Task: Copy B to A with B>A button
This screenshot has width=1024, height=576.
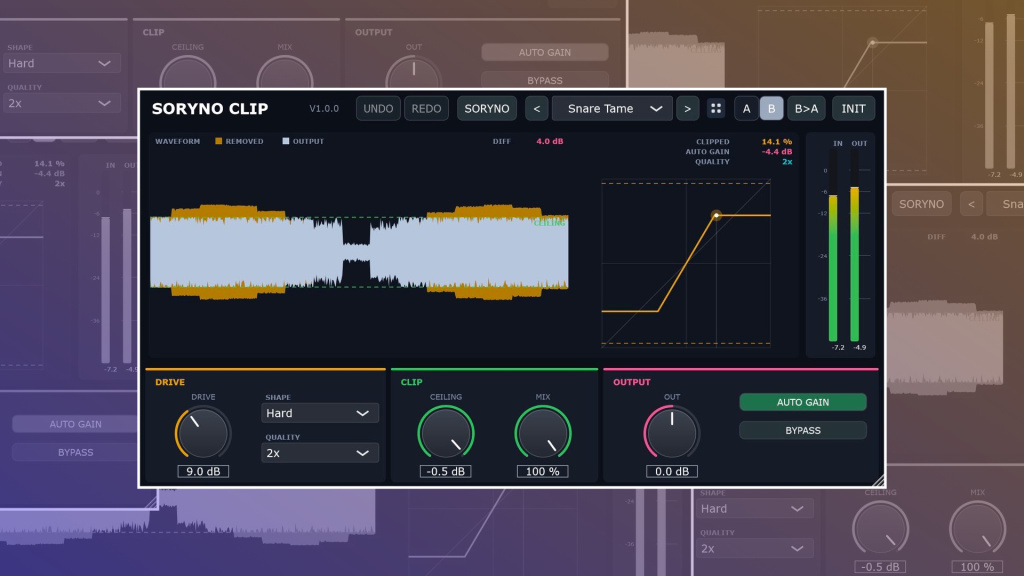Action: [807, 108]
